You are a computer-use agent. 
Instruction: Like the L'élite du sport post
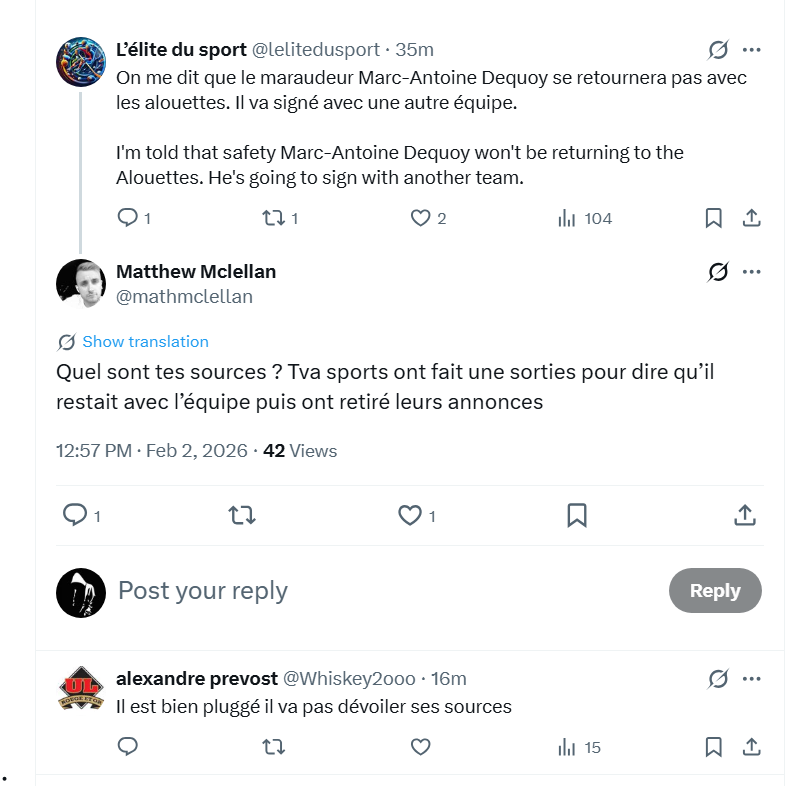421,218
